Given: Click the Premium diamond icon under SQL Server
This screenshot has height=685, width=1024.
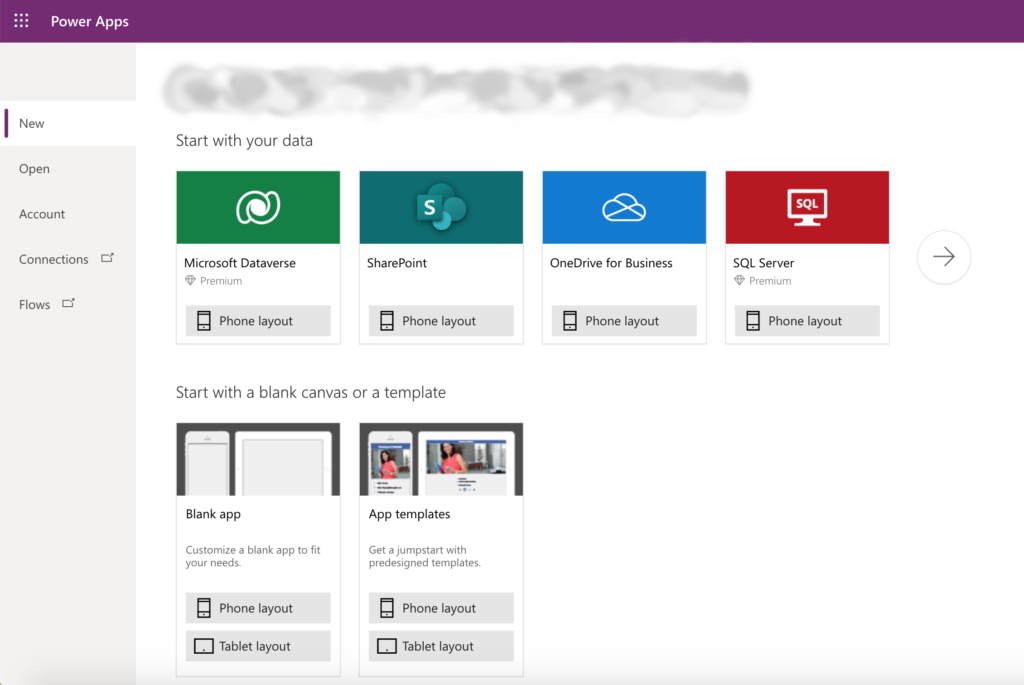Looking at the screenshot, I should coord(739,281).
